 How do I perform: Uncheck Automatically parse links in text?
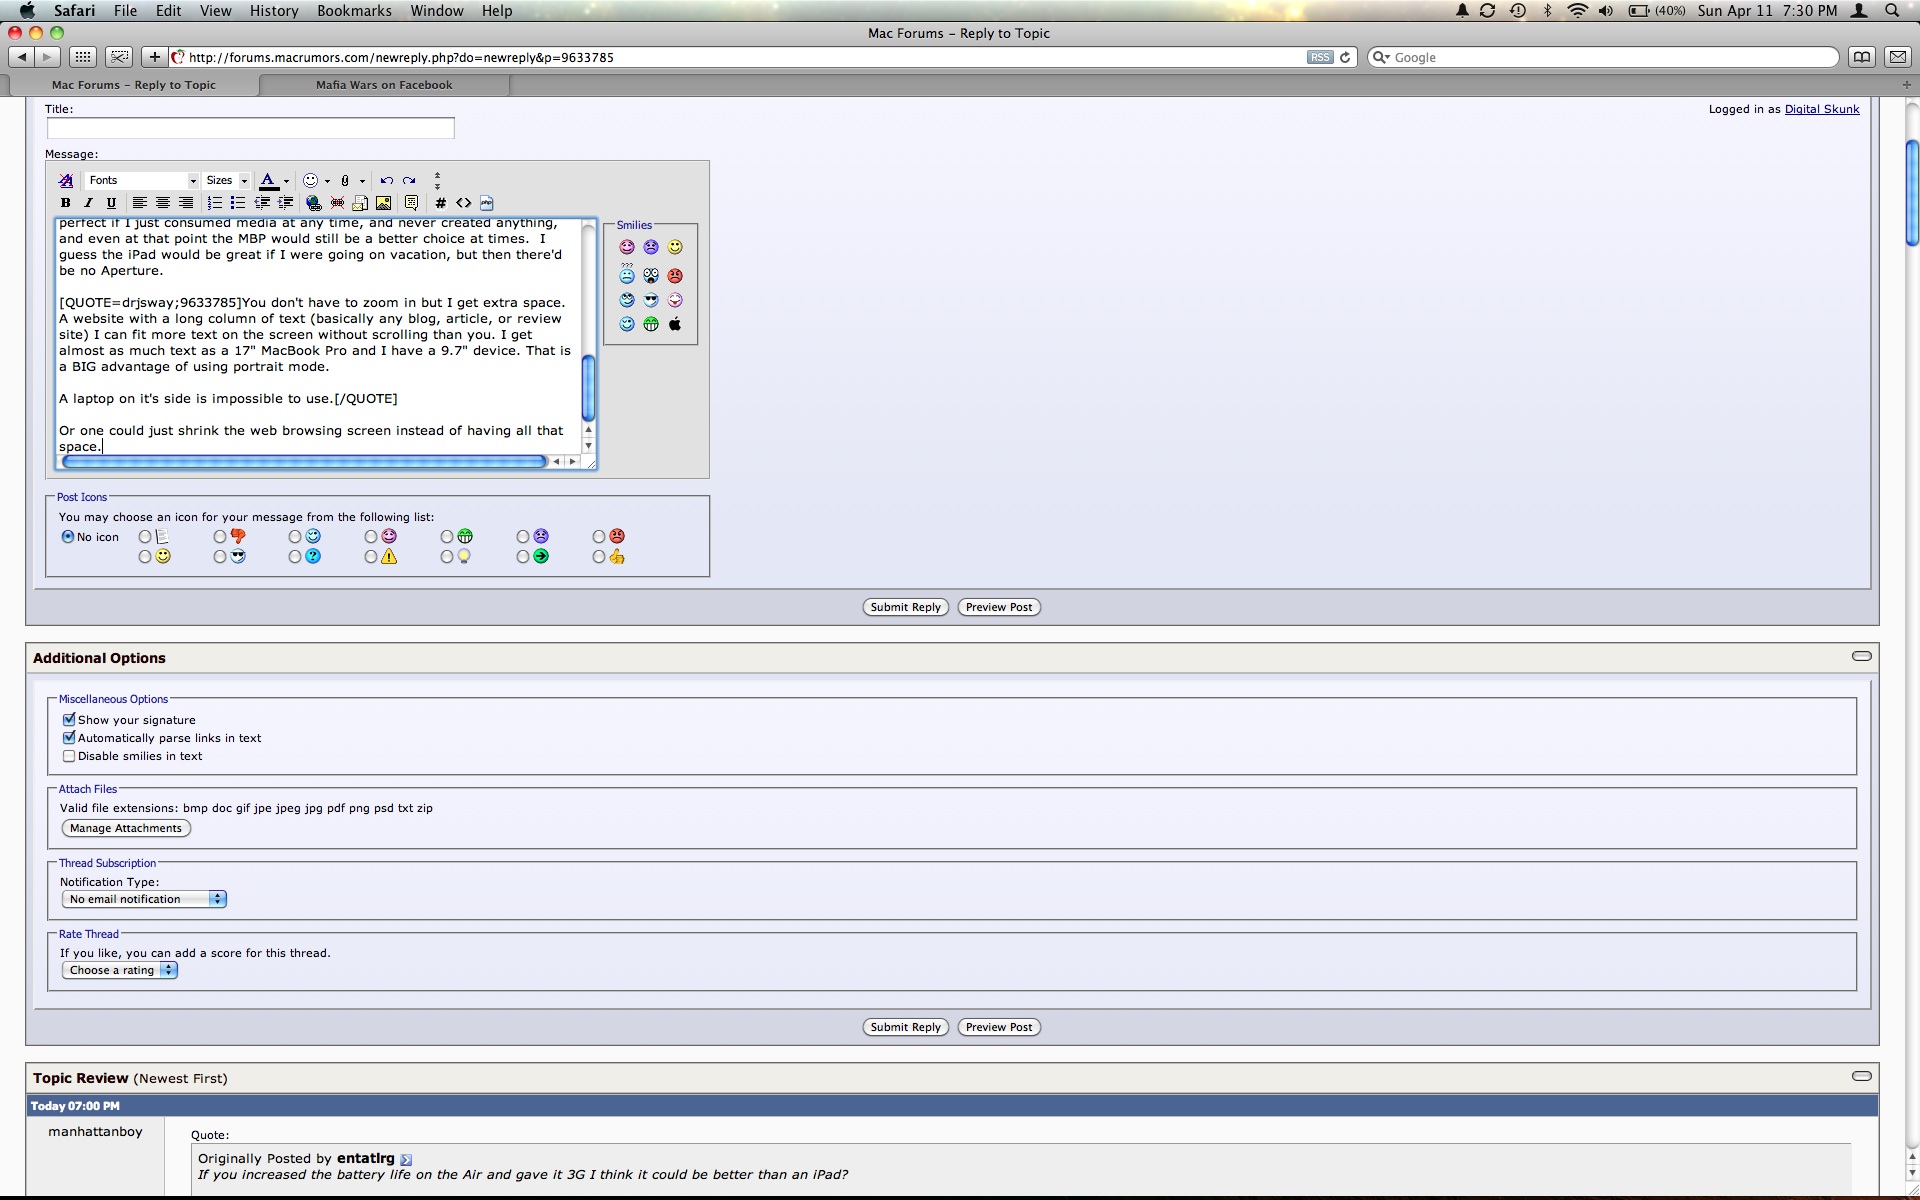click(x=69, y=738)
